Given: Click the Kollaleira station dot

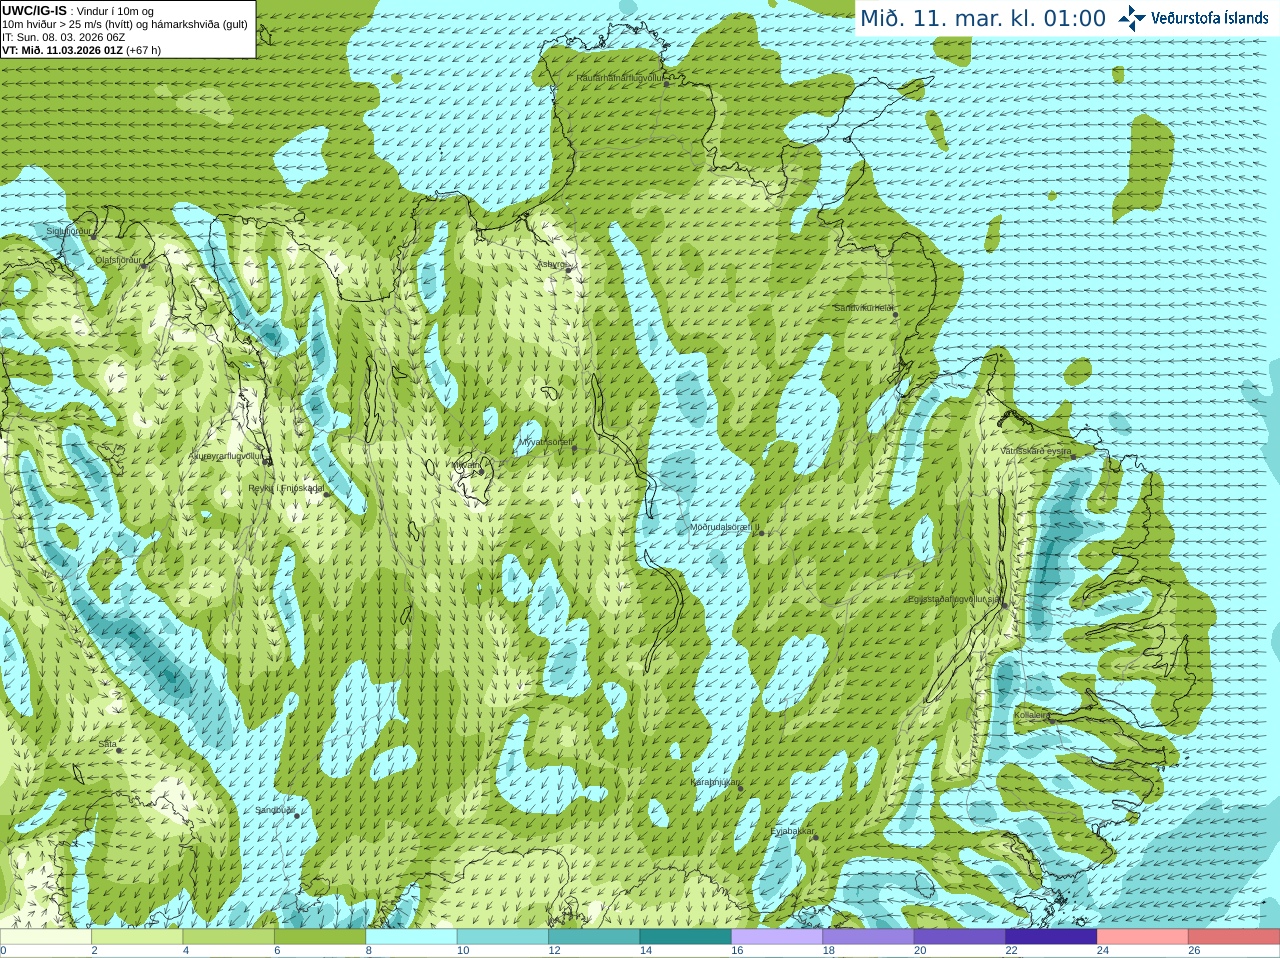Looking at the screenshot, I should (x=1051, y=719).
